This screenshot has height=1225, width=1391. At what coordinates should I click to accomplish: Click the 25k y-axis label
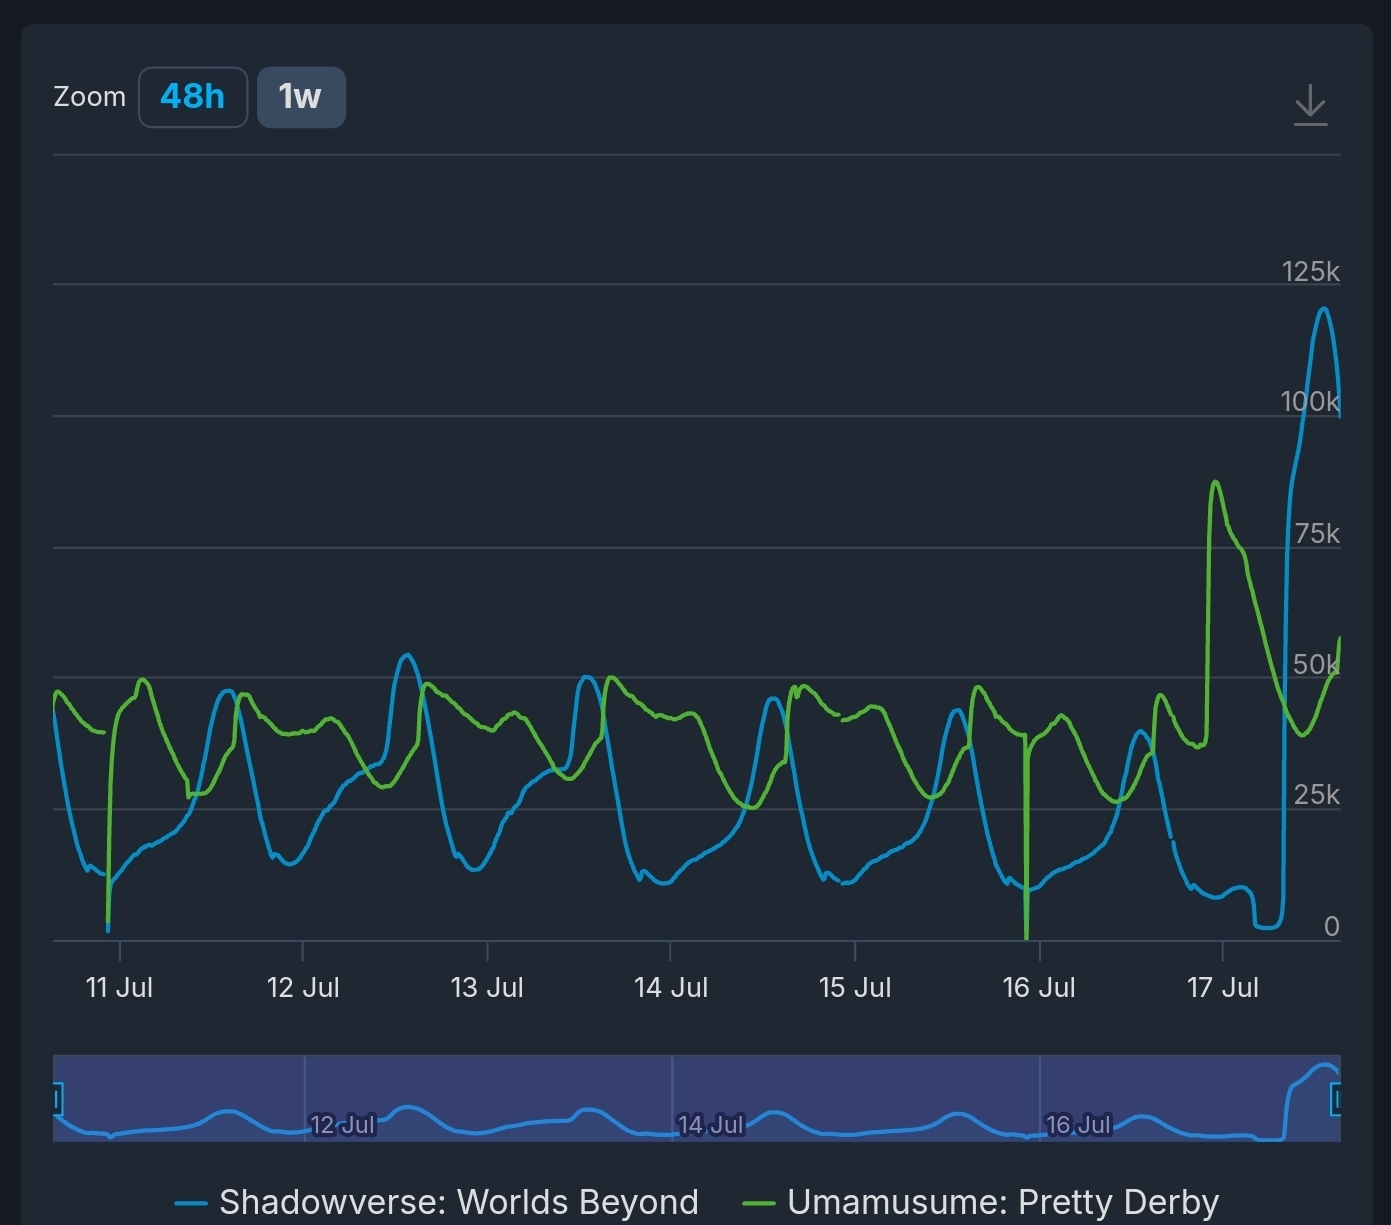[1317, 794]
